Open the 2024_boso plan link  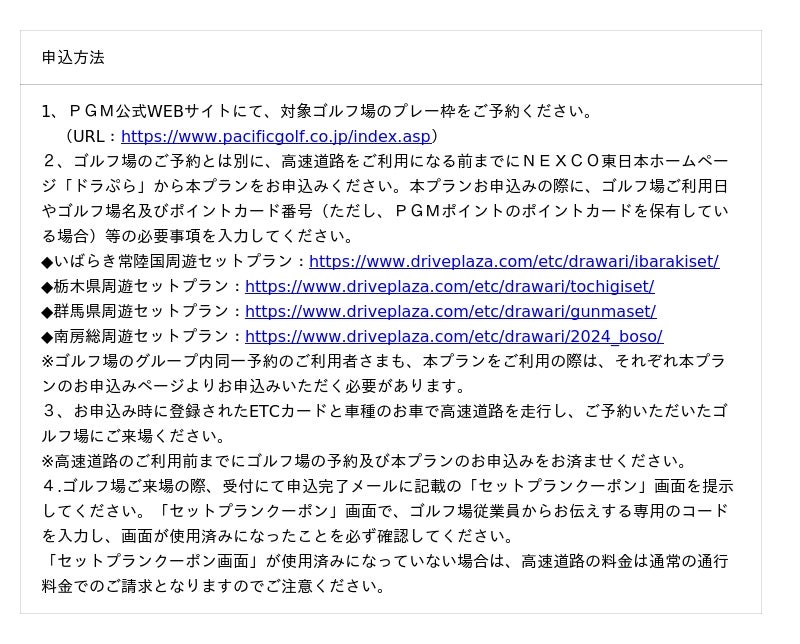point(453,337)
